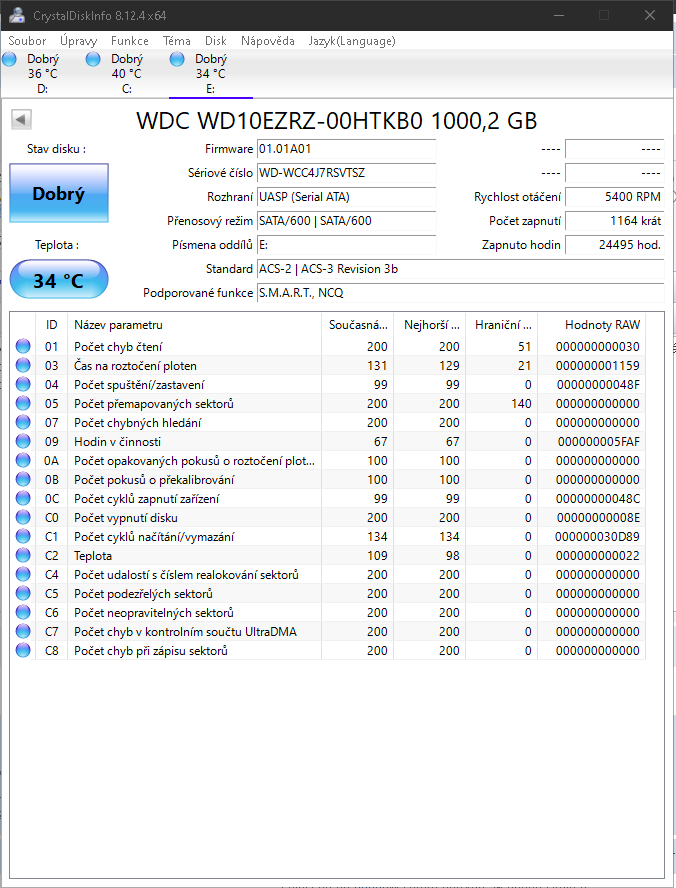Click RAW value 000000001159

pos(598,365)
